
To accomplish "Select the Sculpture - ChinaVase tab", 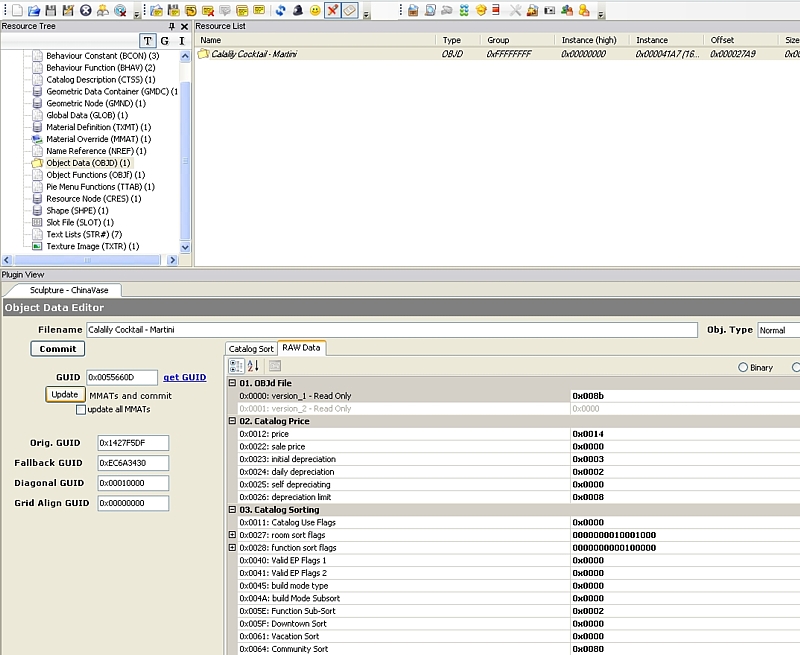I will click(68, 290).
